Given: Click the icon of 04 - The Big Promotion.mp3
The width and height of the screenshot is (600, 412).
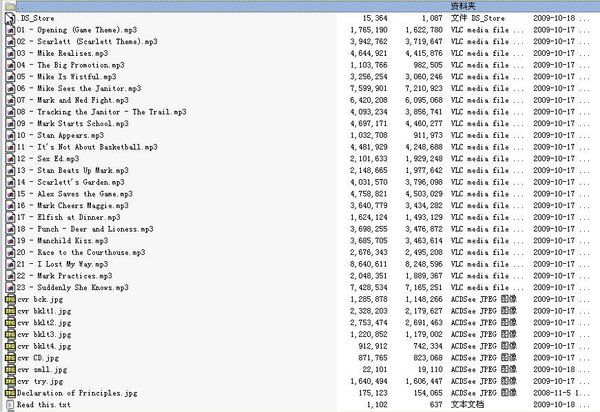Looking at the screenshot, I should point(10,65).
